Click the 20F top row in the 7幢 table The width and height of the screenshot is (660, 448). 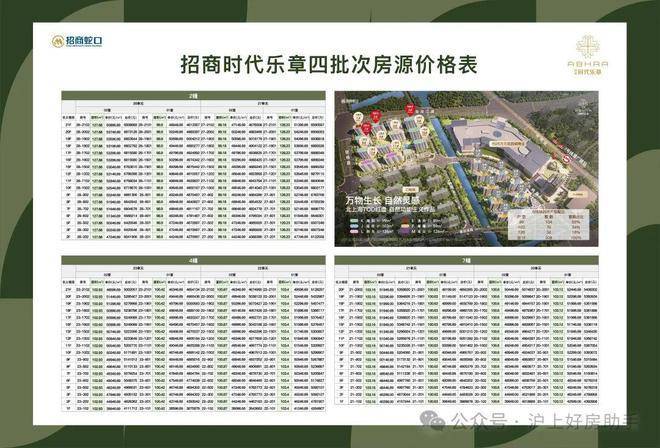tap(466, 290)
